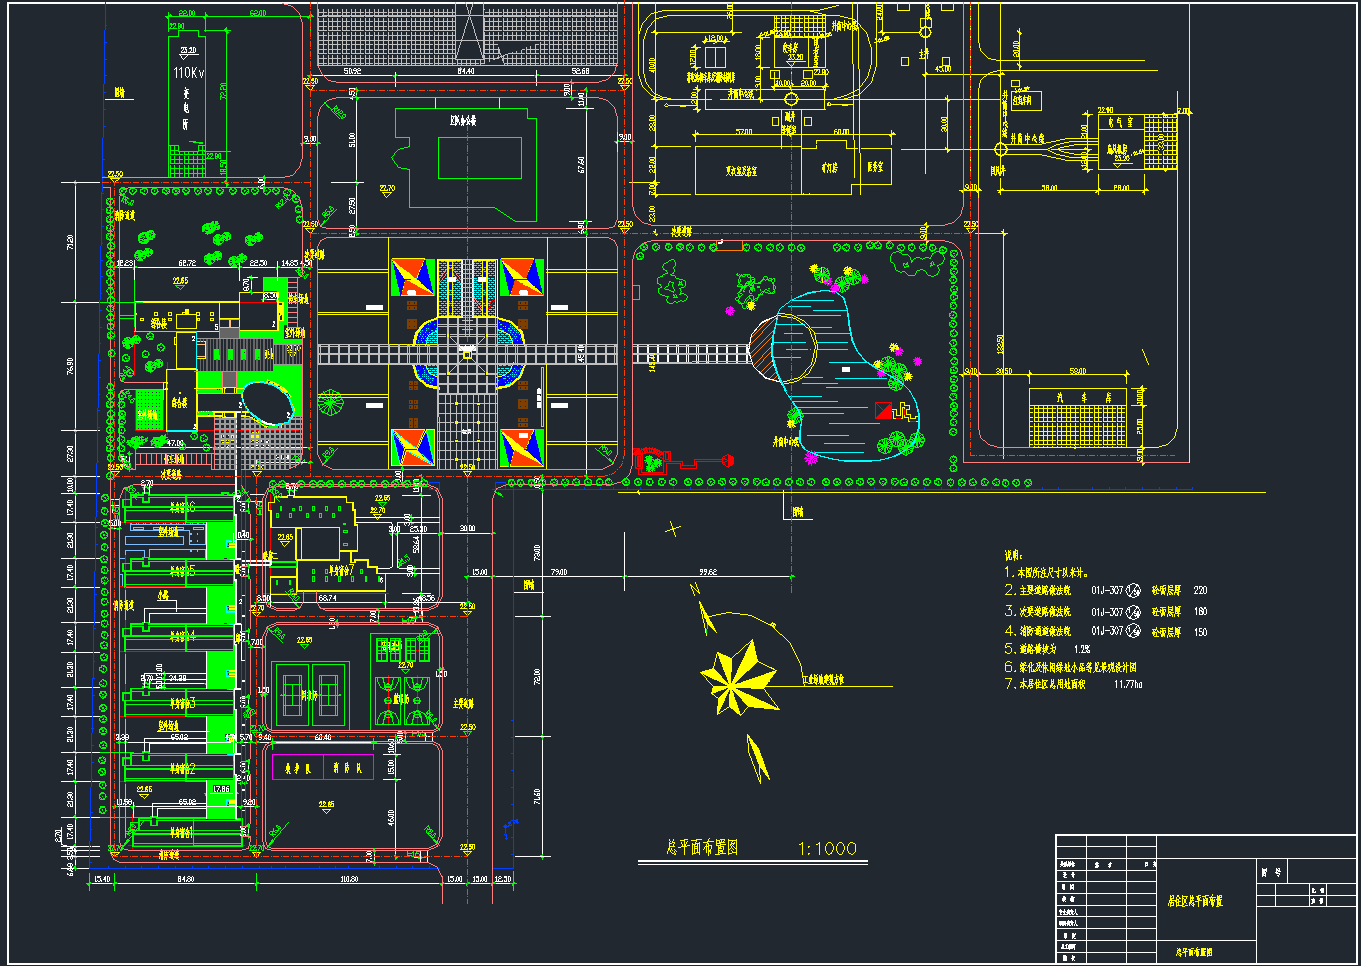Select the title block project name cell

point(1195,900)
